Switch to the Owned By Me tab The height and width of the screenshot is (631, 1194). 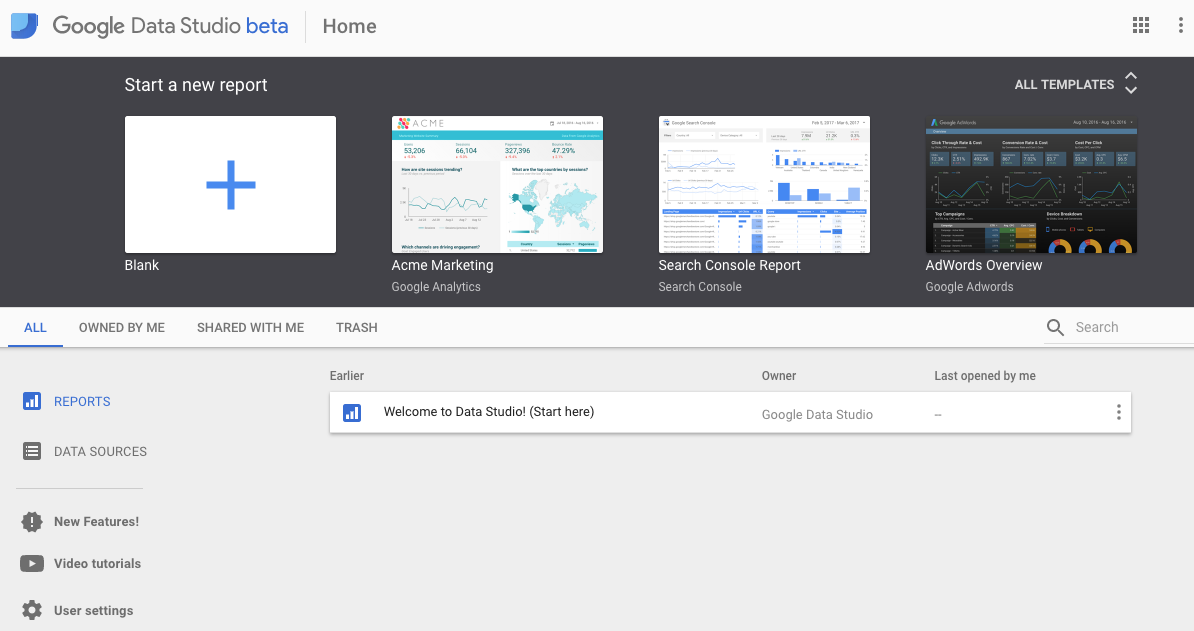(x=122, y=327)
